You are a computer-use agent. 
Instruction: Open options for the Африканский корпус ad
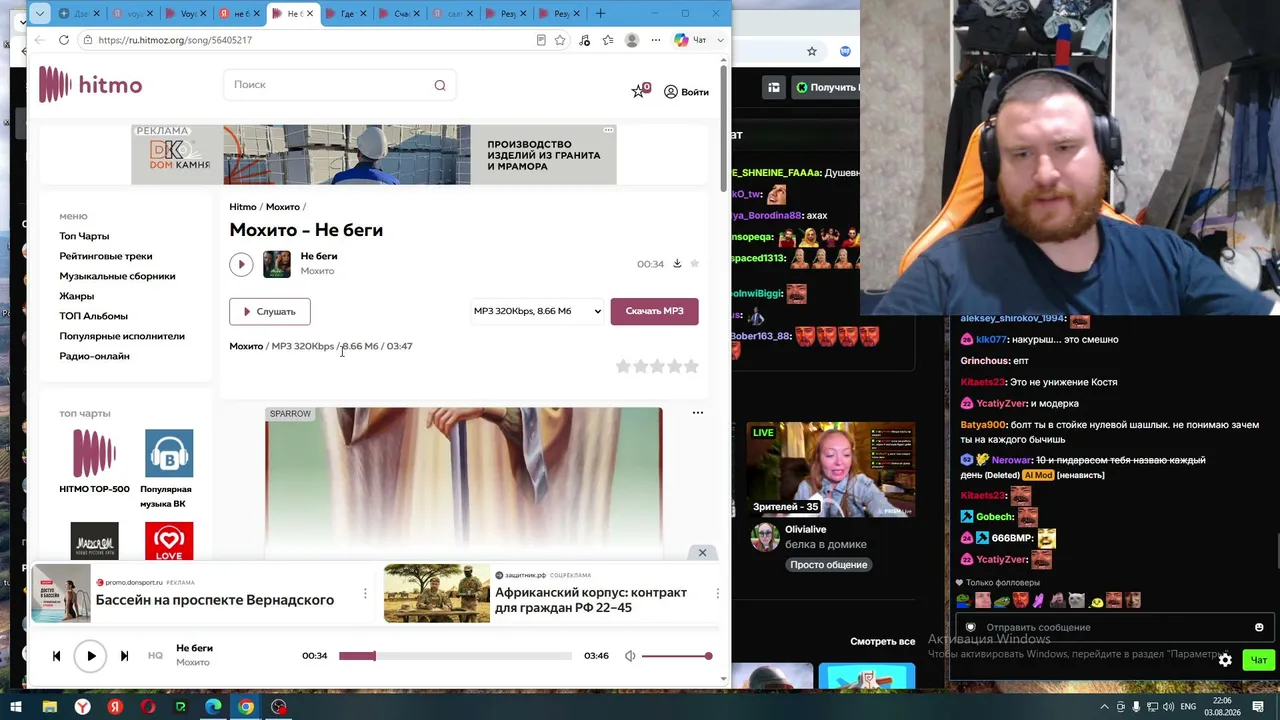pos(717,593)
